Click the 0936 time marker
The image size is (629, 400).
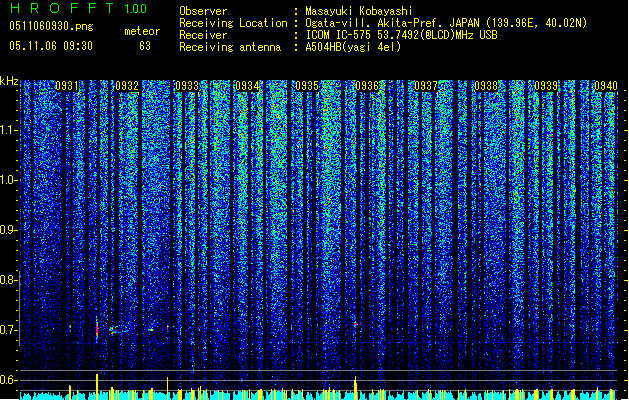pyautogui.click(x=367, y=86)
